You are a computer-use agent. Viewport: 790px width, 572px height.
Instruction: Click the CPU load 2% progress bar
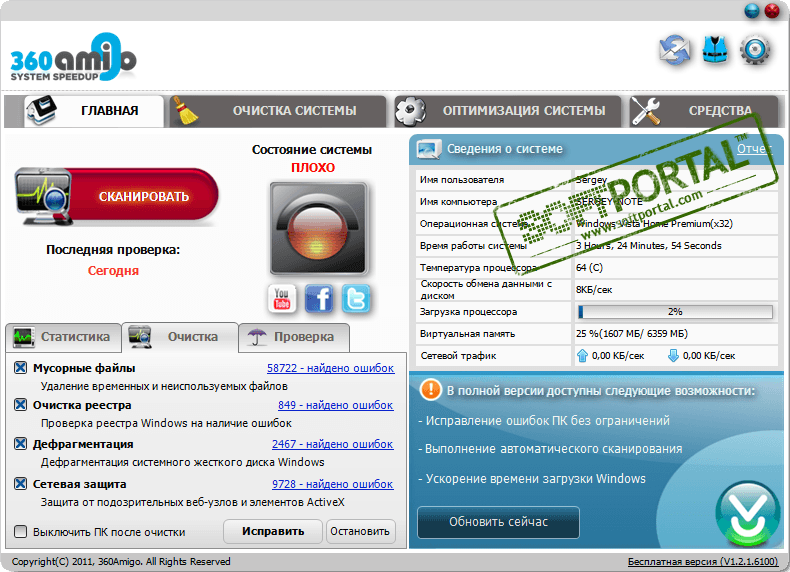pos(675,312)
